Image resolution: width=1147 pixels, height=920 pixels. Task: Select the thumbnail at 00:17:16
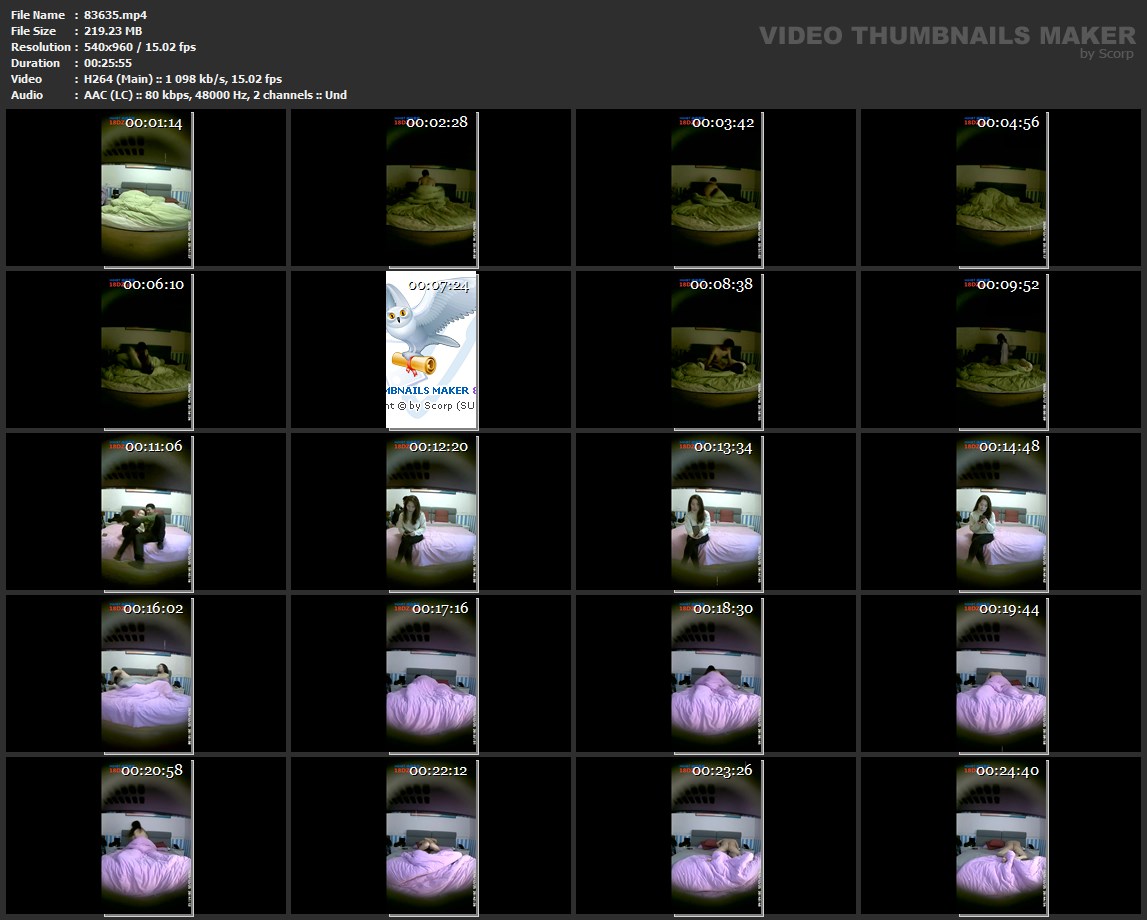(x=432, y=674)
